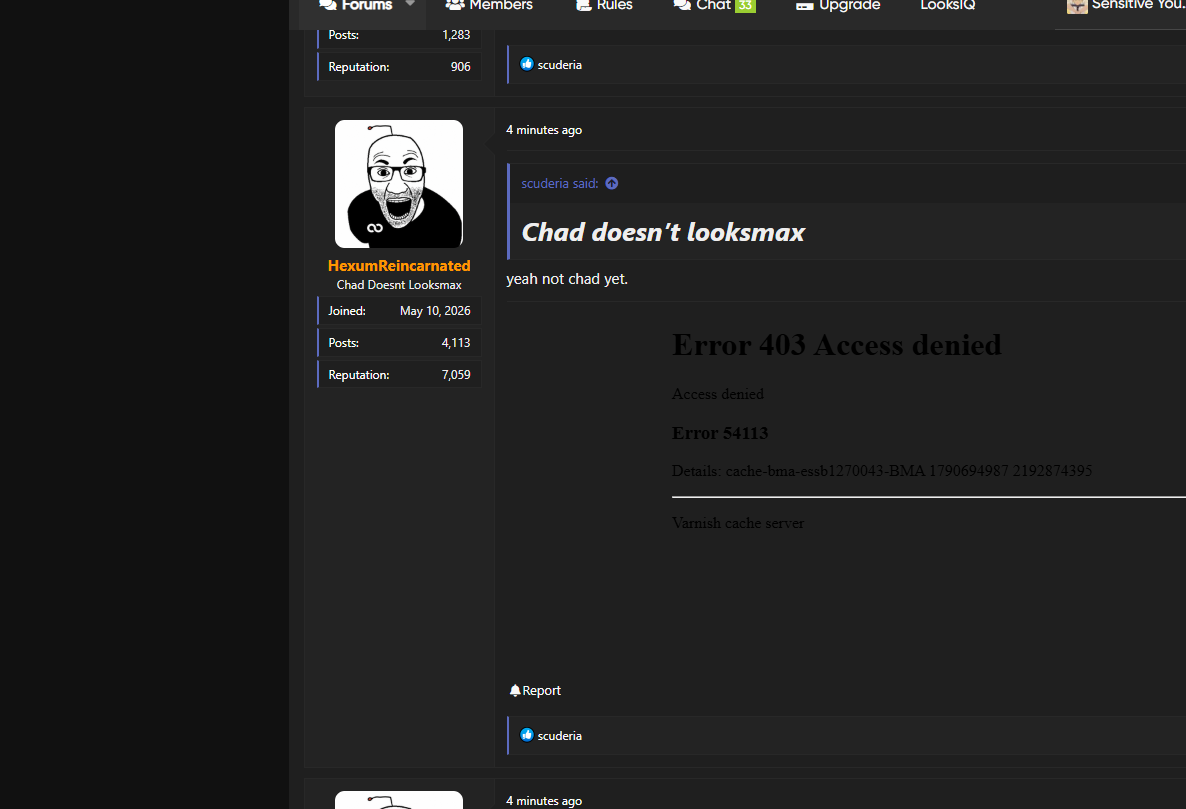Jump to quoted post via arrow icon
This screenshot has height=809, width=1186.
[612, 184]
